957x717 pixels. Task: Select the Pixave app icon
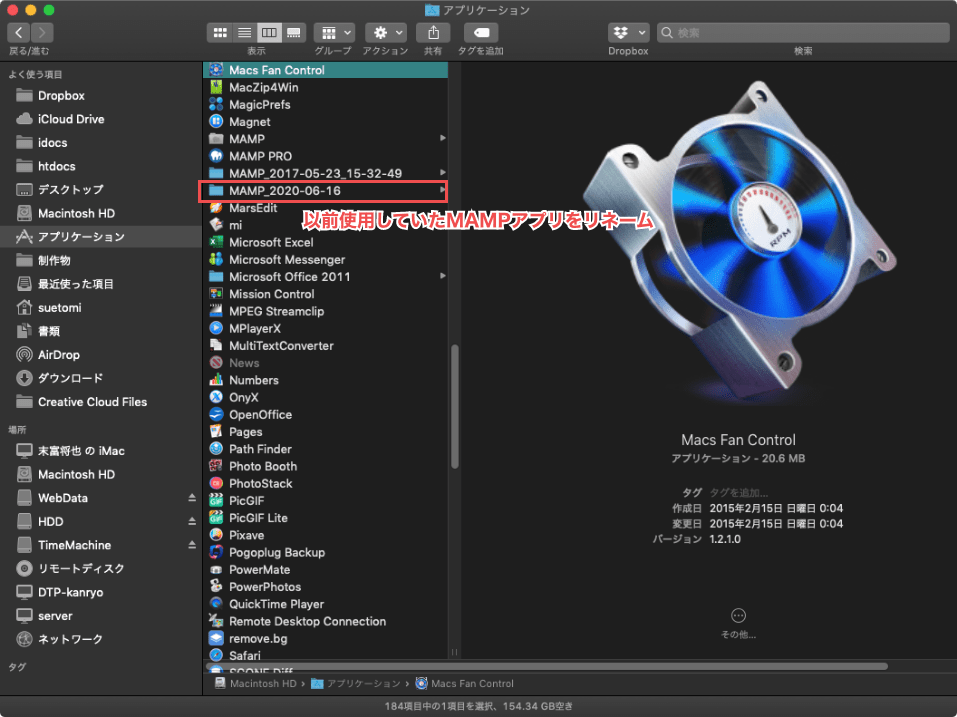216,535
